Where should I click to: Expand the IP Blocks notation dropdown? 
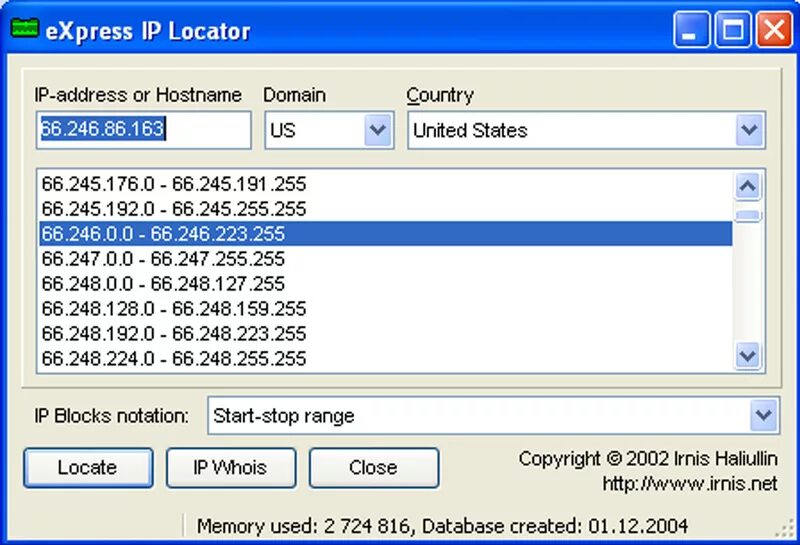point(763,415)
